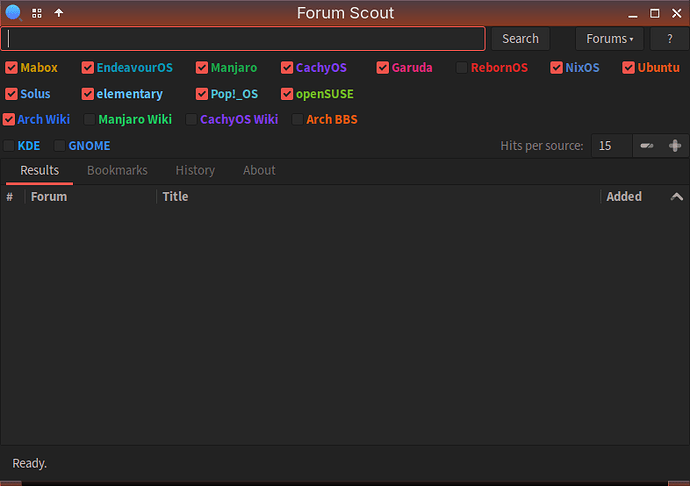Click the up arrow icon in title bar
This screenshot has width=690, height=486.
[x=59, y=13]
